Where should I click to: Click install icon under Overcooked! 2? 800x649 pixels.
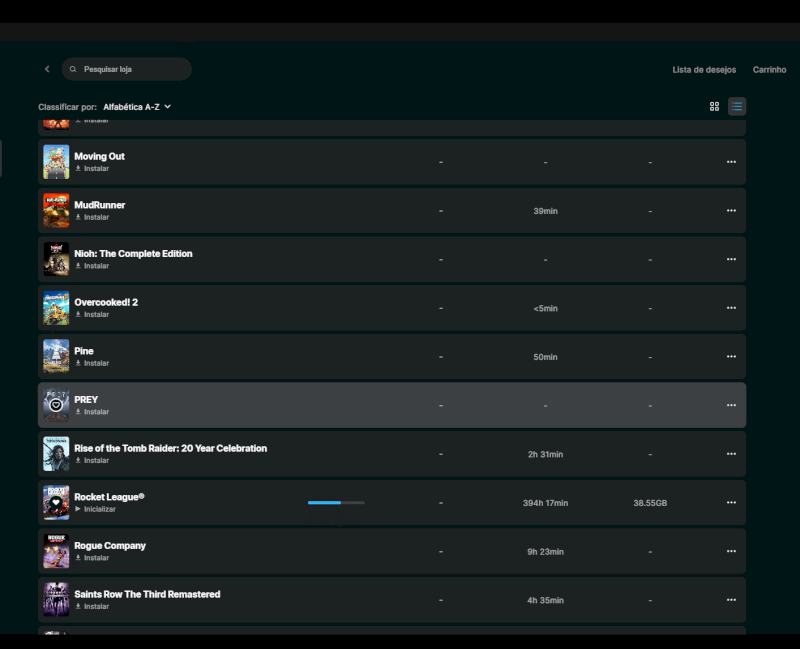[78, 315]
